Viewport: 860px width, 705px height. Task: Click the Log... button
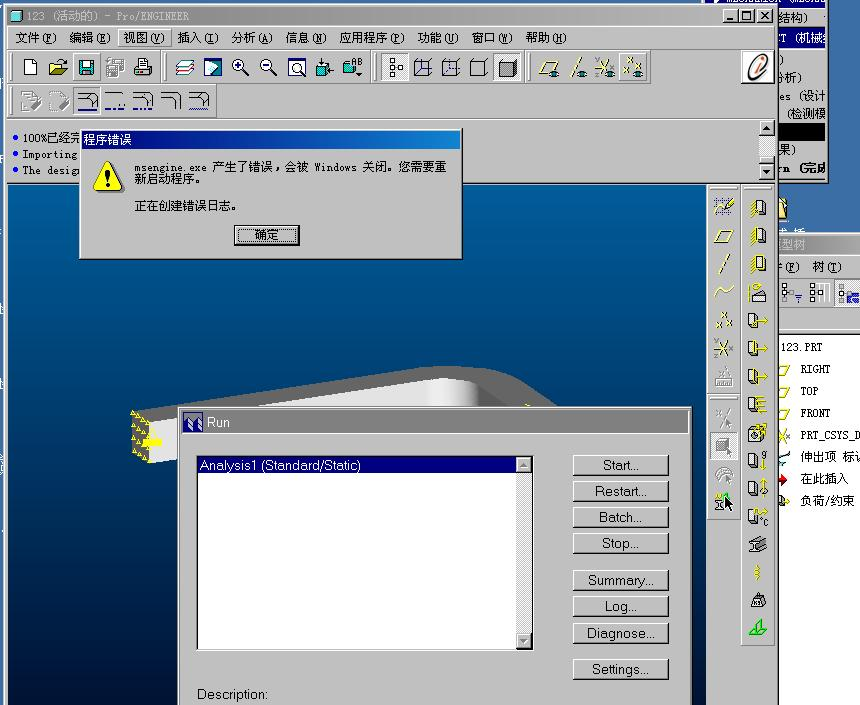click(620, 606)
